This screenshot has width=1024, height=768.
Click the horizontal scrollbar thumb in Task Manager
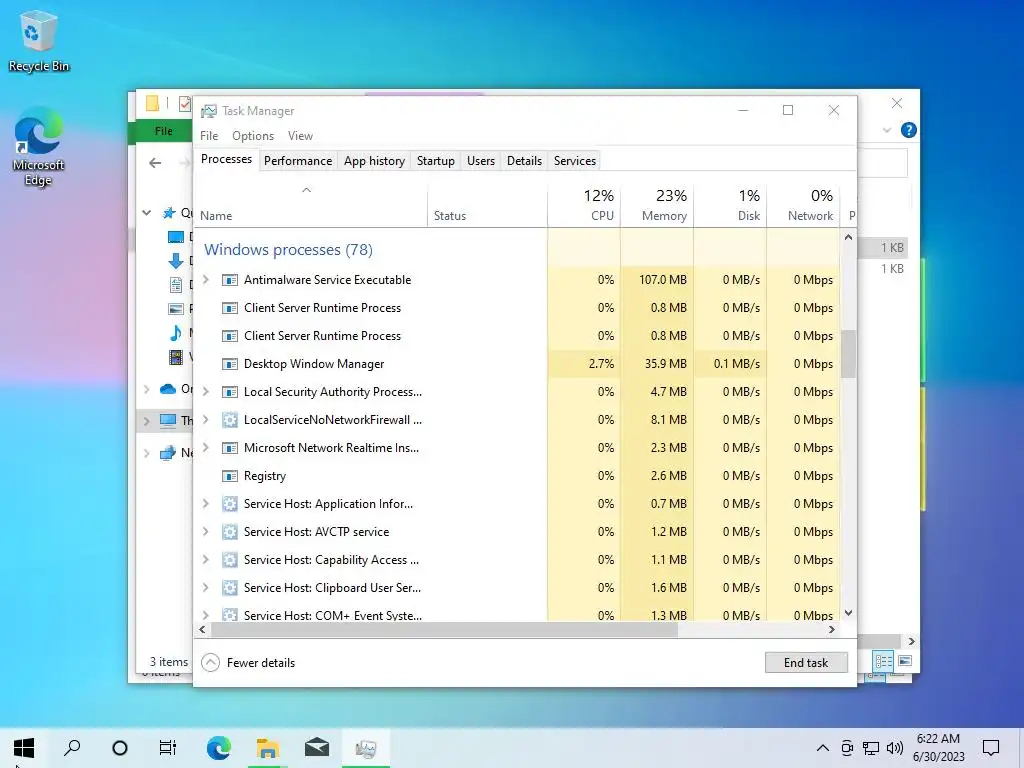(x=445, y=630)
